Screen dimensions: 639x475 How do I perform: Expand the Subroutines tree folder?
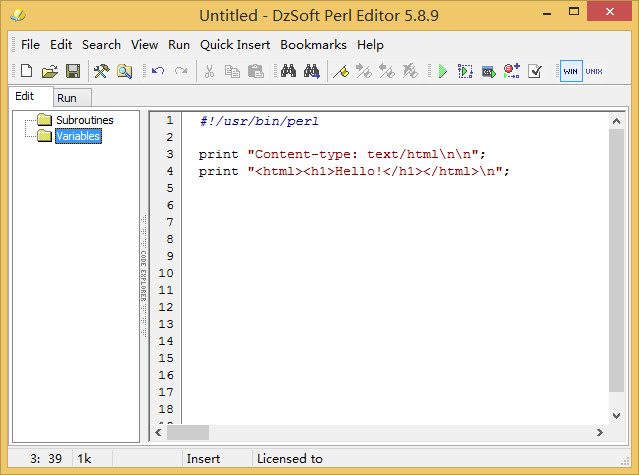click(84, 120)
